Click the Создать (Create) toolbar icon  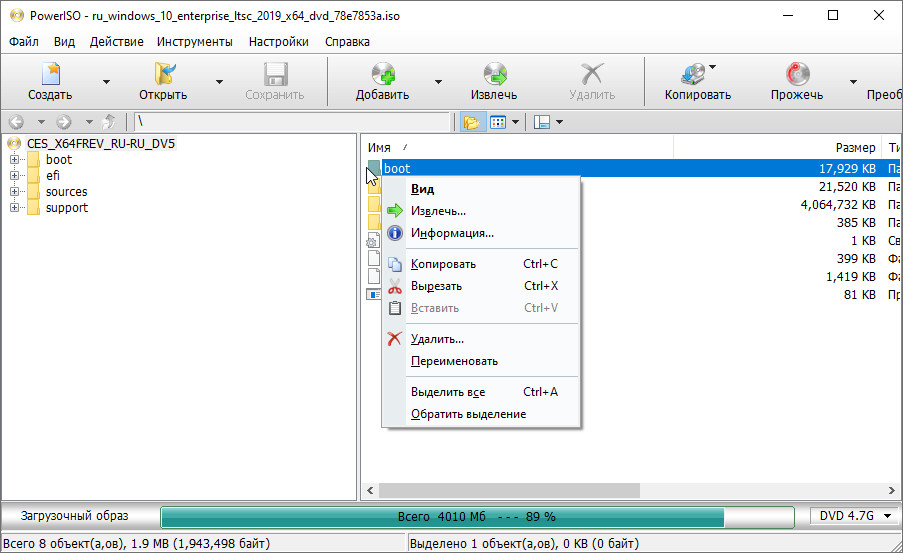point(50,75)
